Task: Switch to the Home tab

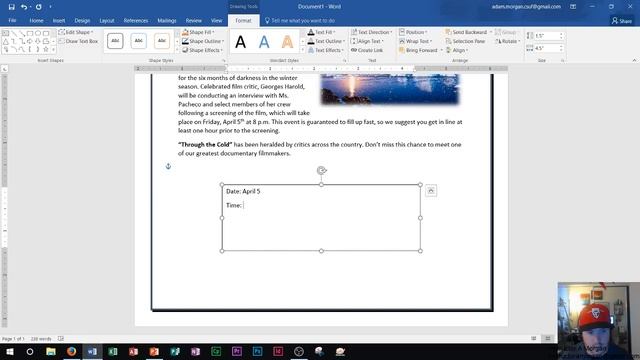Action: point(36,20)
